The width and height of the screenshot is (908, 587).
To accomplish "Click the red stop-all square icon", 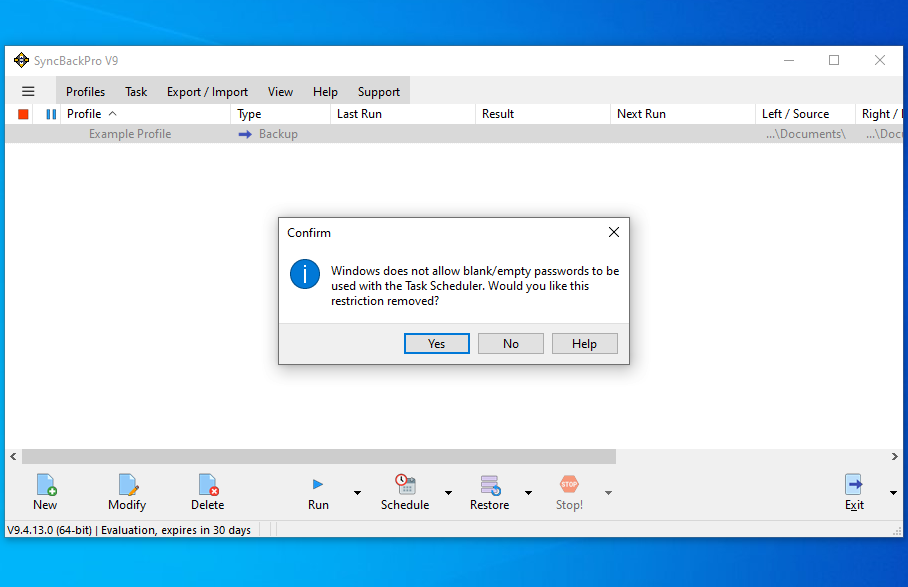I will click(x=23, y=114).
